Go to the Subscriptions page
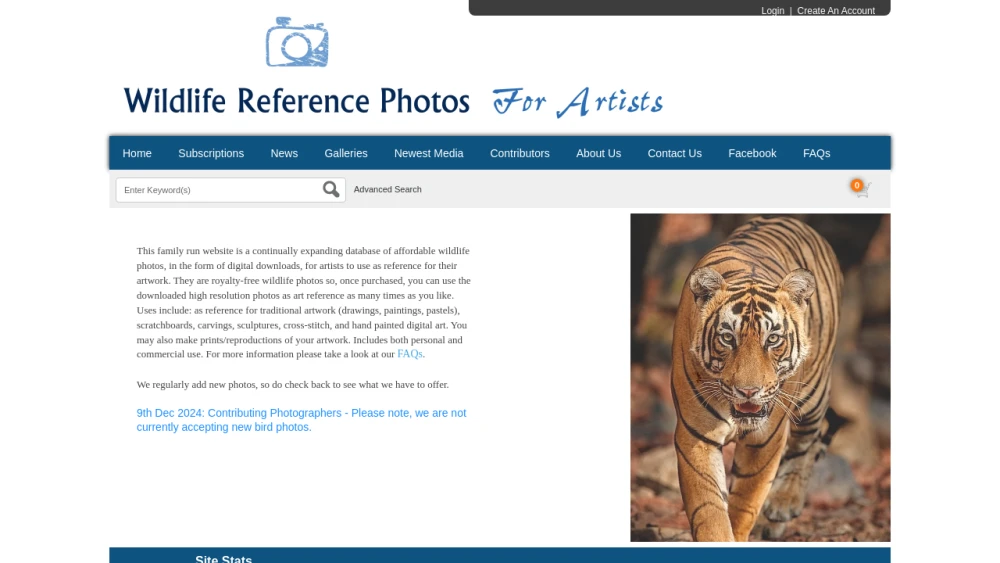1000x563 pixels. (x=211, y=153)
